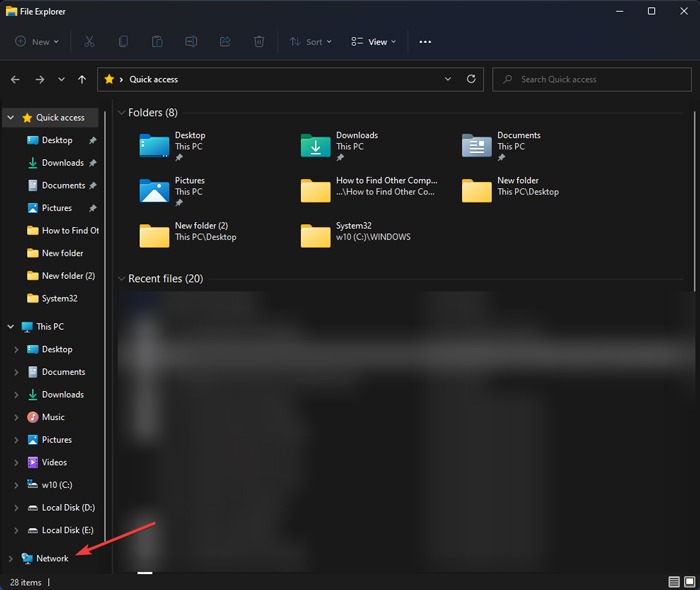Open New folder tile in Folders group
Image resolution: width=700 pixels, height=590 pixels.
coord(510,189)
